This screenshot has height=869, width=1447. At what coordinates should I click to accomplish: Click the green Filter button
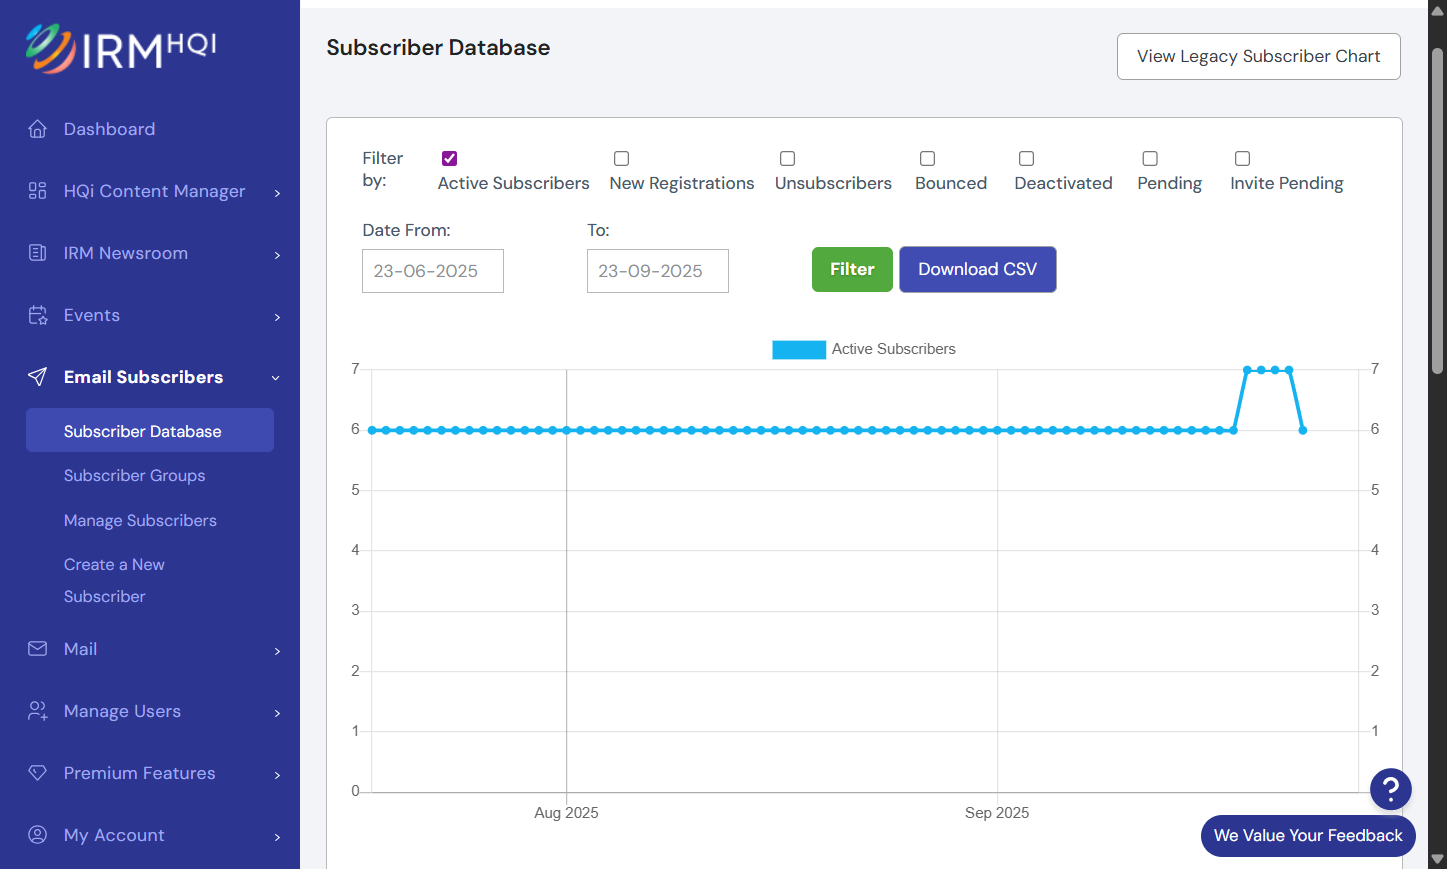tap(852, 270)
